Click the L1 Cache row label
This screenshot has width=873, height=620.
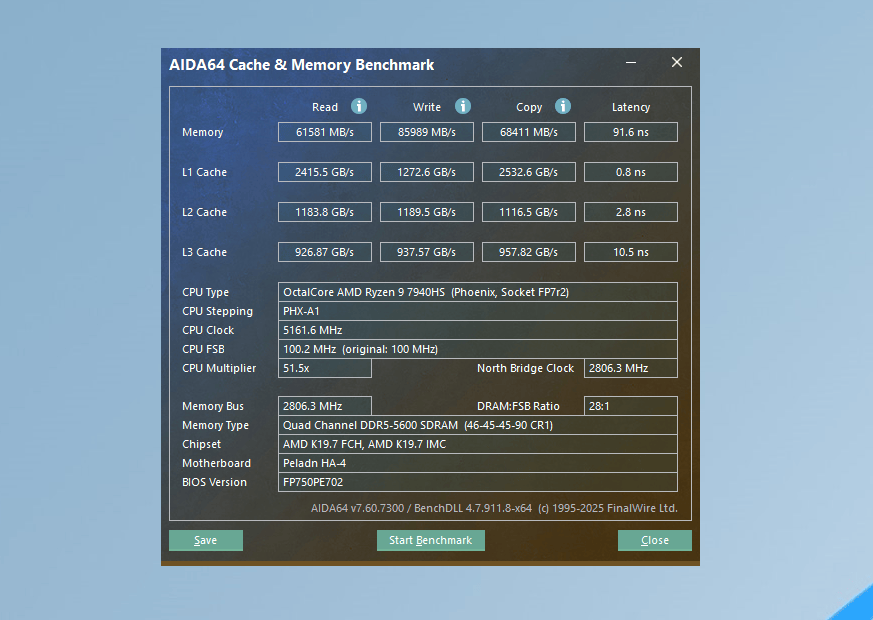pyautogui.click(x=204, y=173)
